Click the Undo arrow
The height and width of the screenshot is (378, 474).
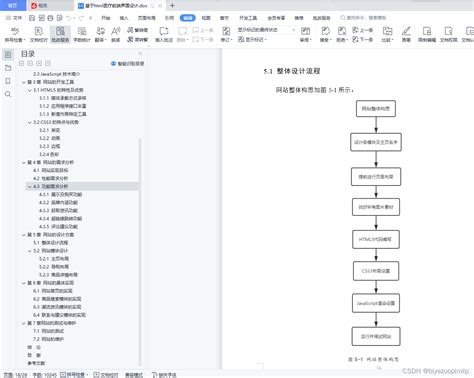(69, 18)
